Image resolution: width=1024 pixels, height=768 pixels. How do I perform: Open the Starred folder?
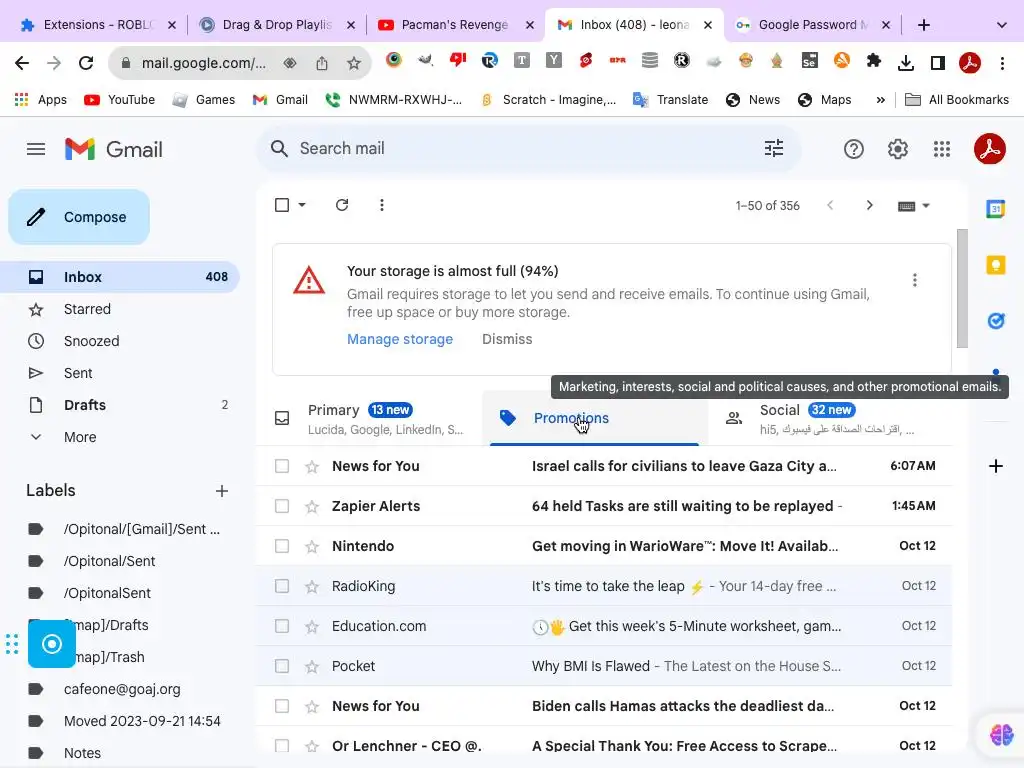(87, 309)
